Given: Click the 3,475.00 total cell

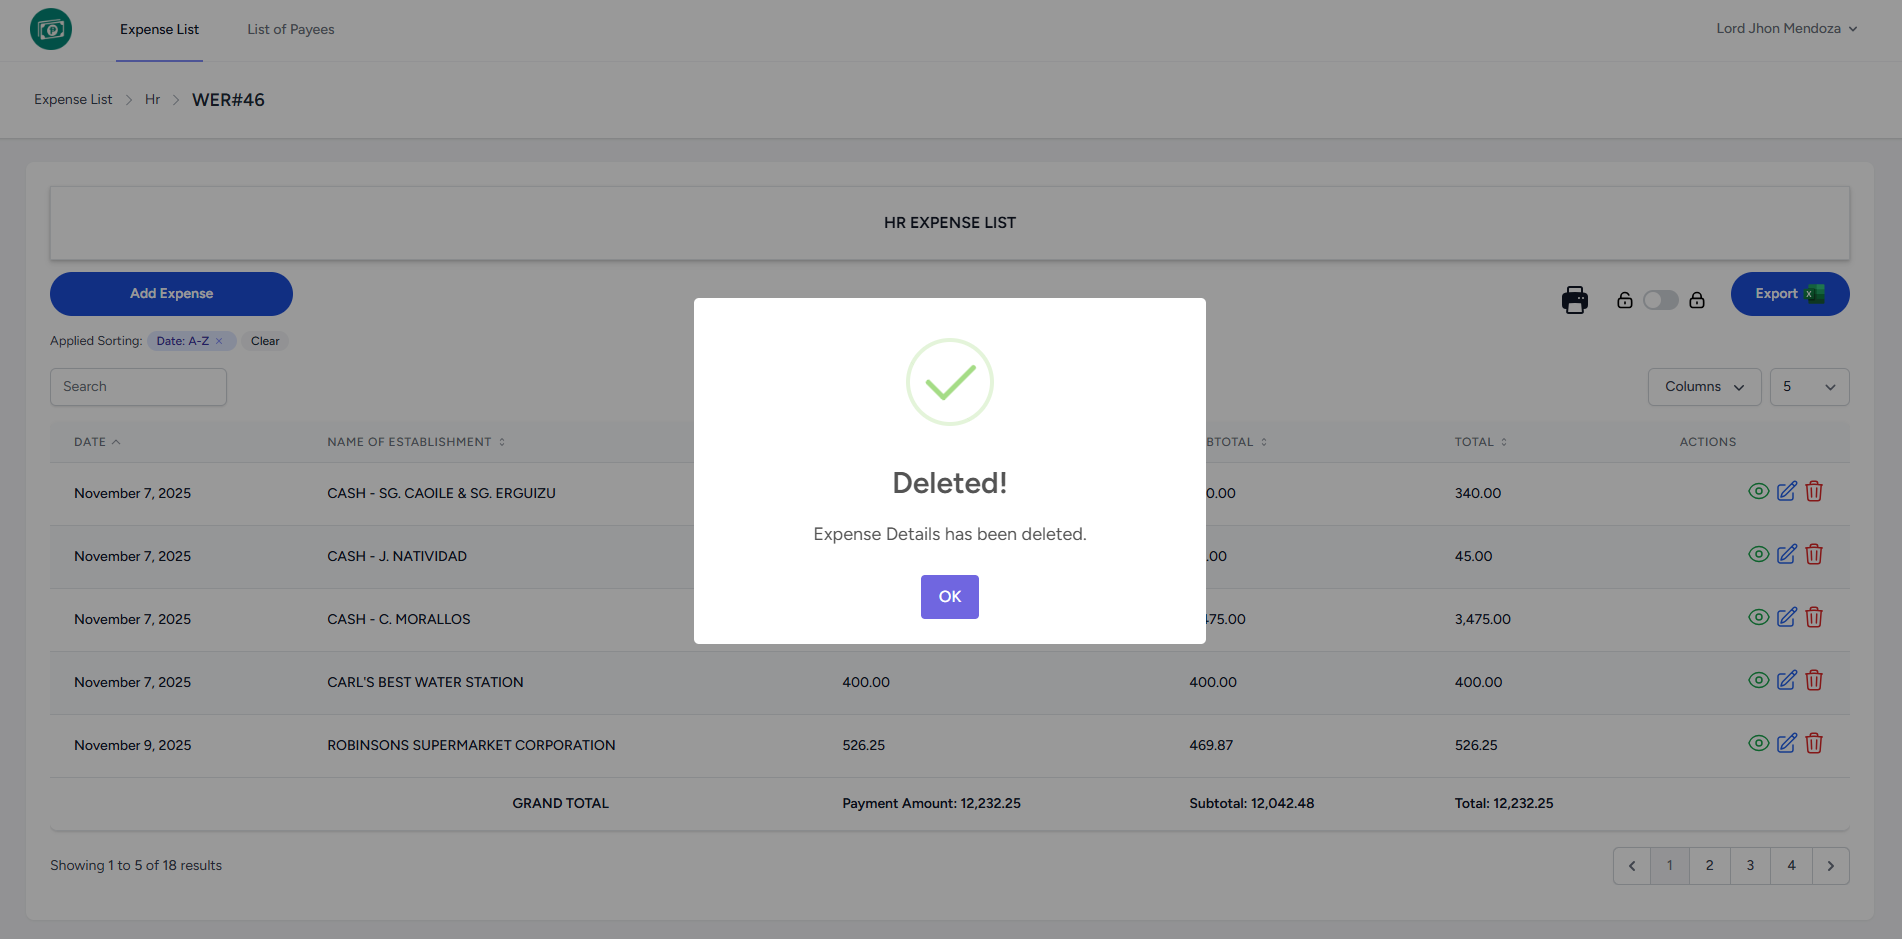Looking at the screenshot, I should point(1483,620).
